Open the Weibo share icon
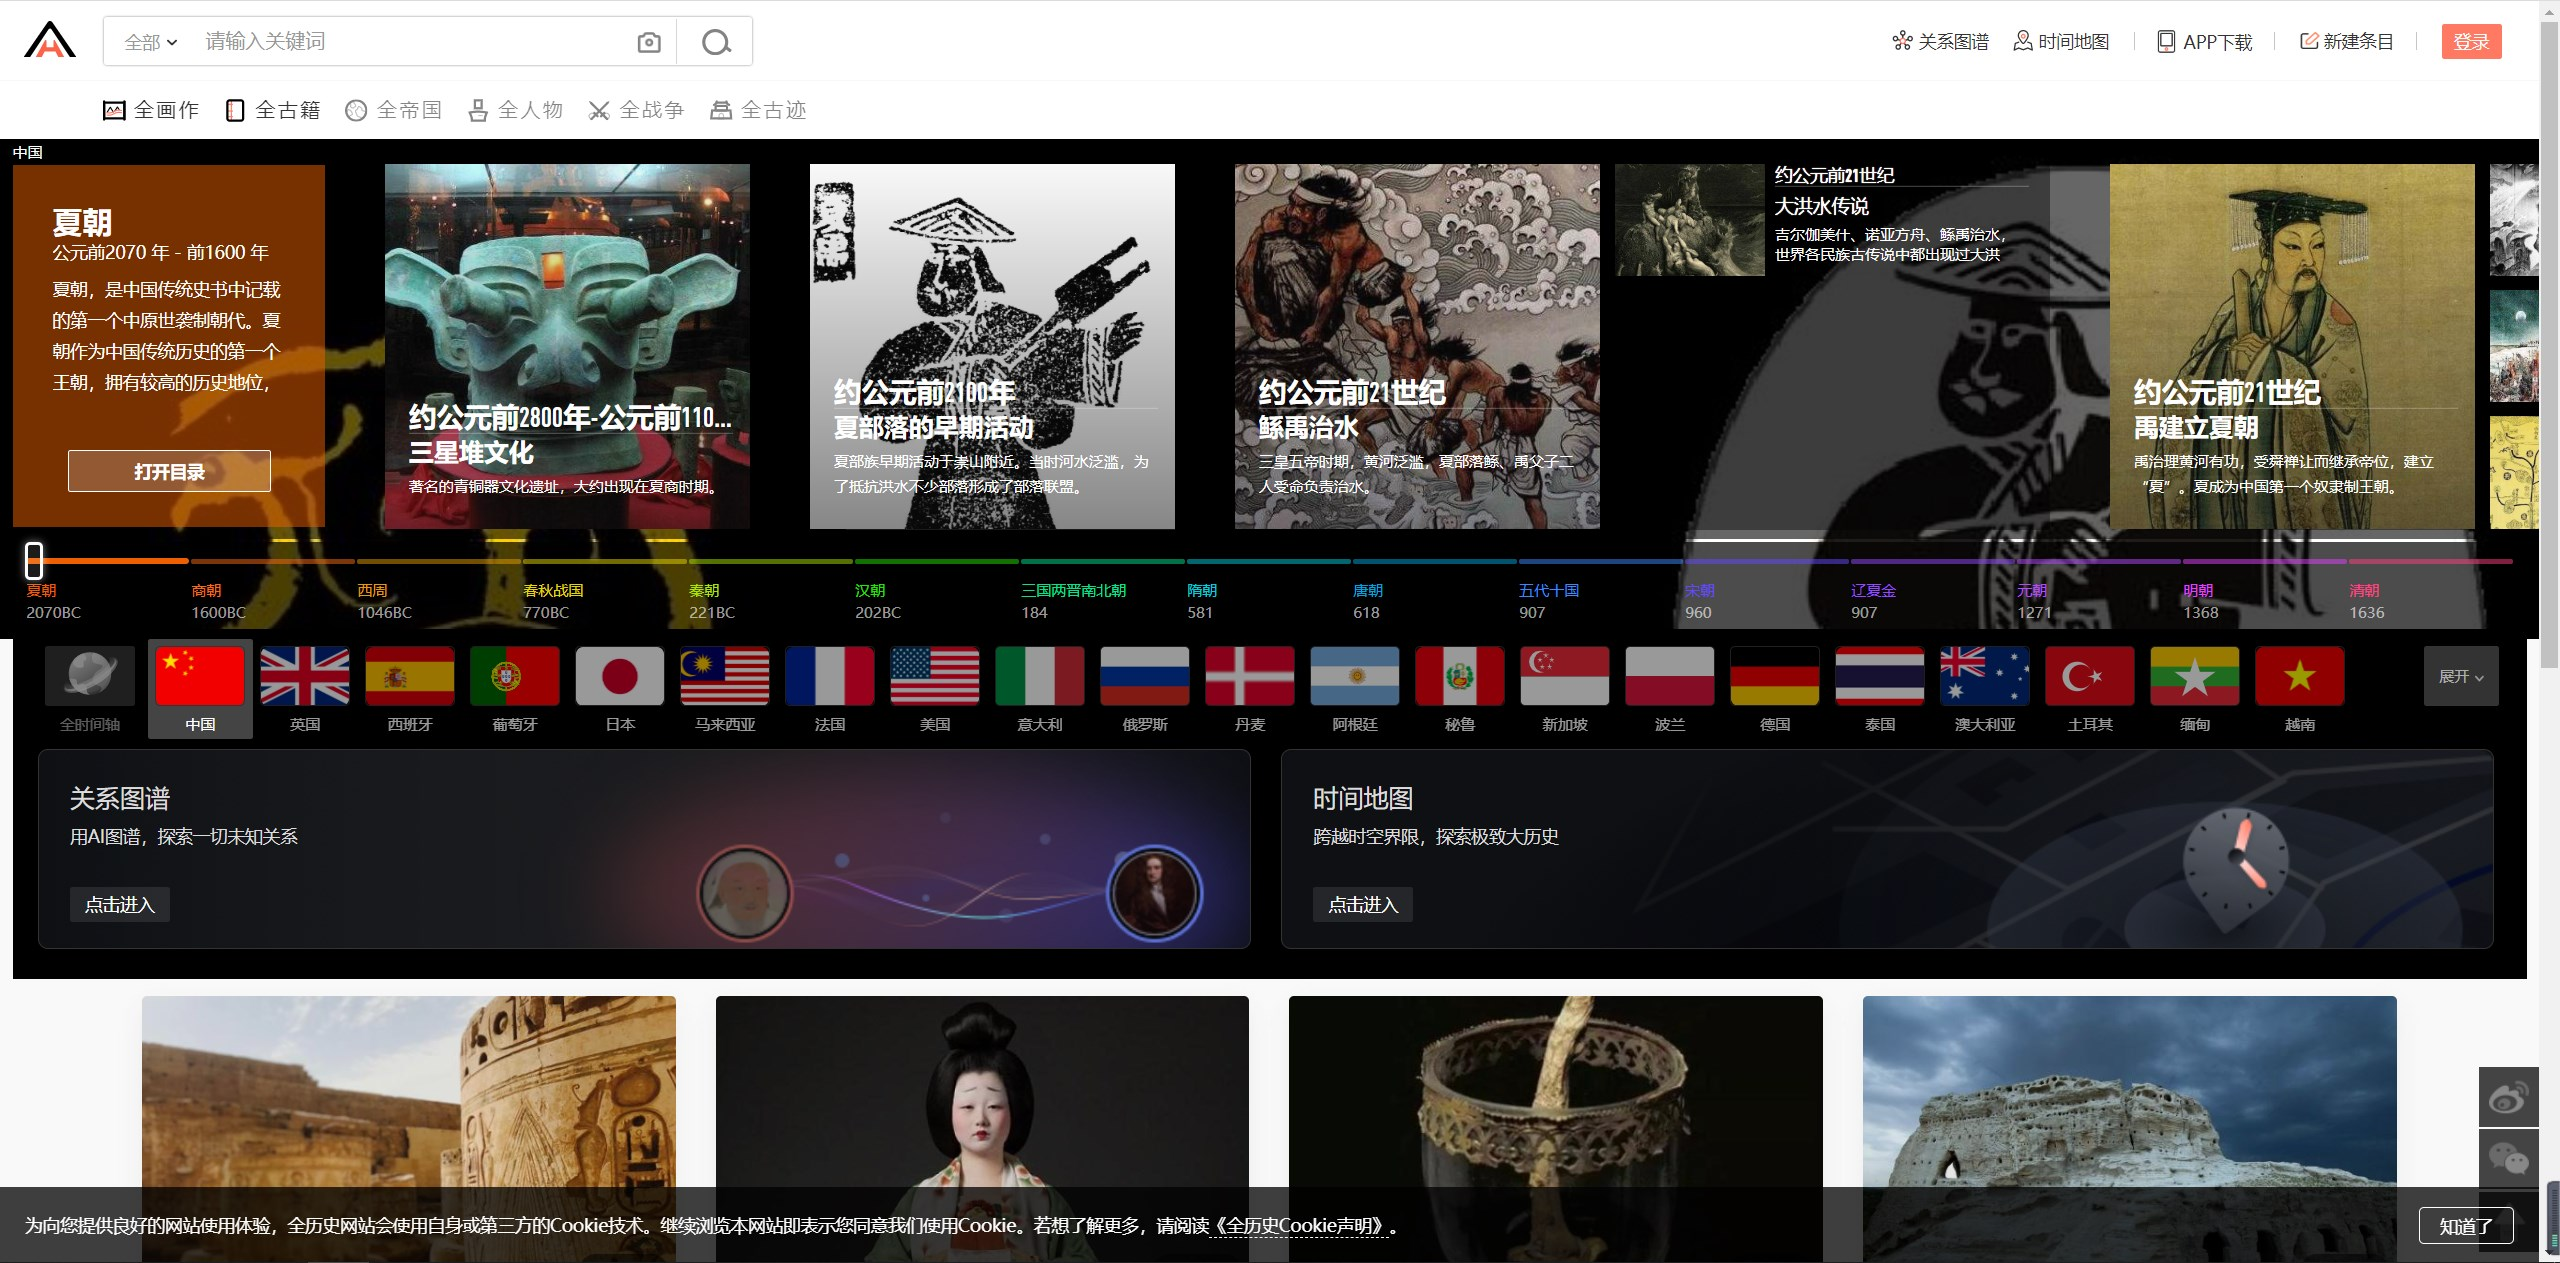The image size is (2560, 1263). [x=2508, y=1097]
